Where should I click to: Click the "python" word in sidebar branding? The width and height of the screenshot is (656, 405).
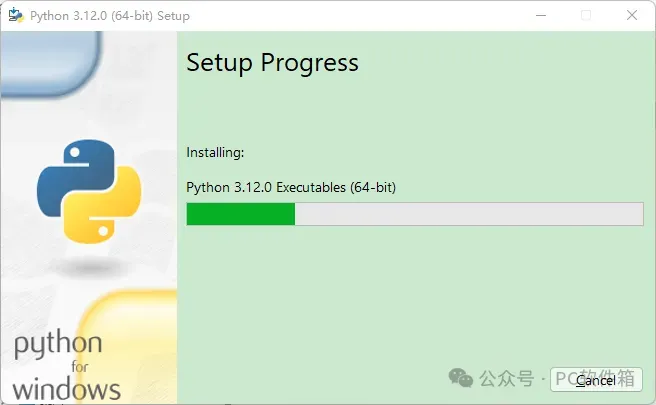[57, 347]
